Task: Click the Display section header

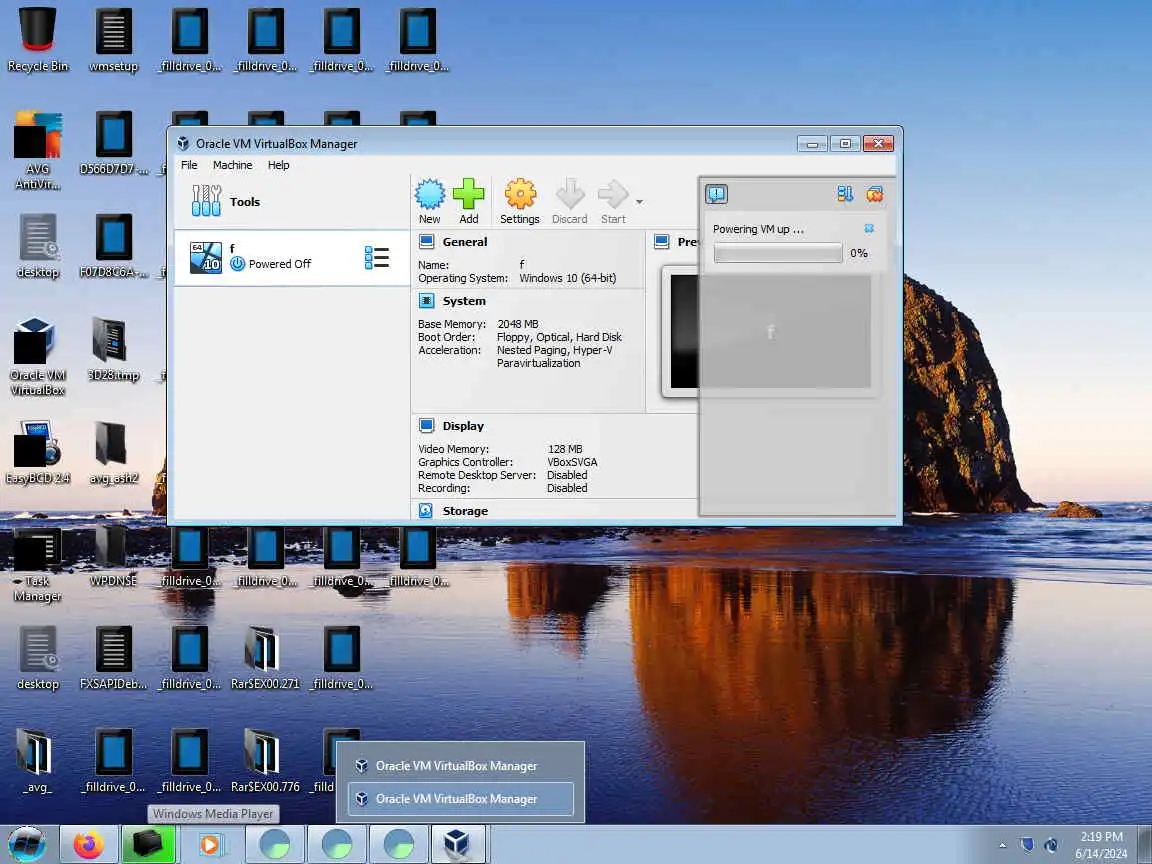Action: coord(463,425)
